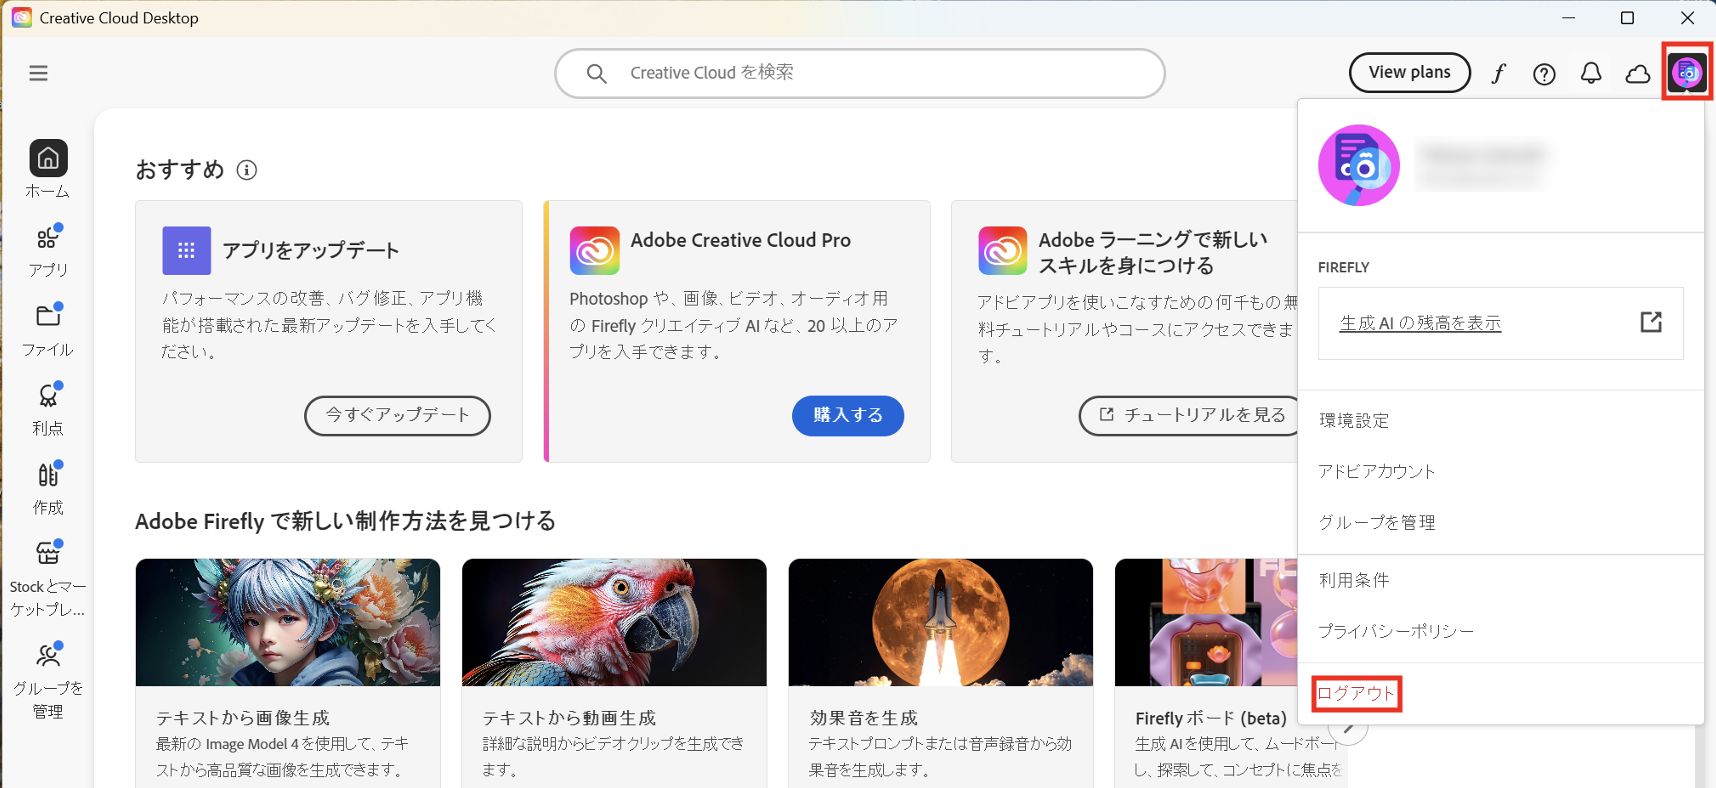Click the アプリをアップデート grid icon
Image resolution: width=1716 pixels, height=788 pixels.
click(x=187, y=250)
